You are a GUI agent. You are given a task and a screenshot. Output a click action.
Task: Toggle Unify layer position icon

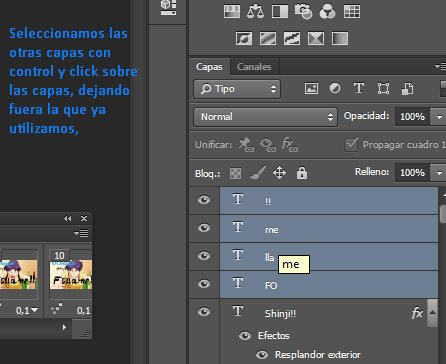point(246,145)
